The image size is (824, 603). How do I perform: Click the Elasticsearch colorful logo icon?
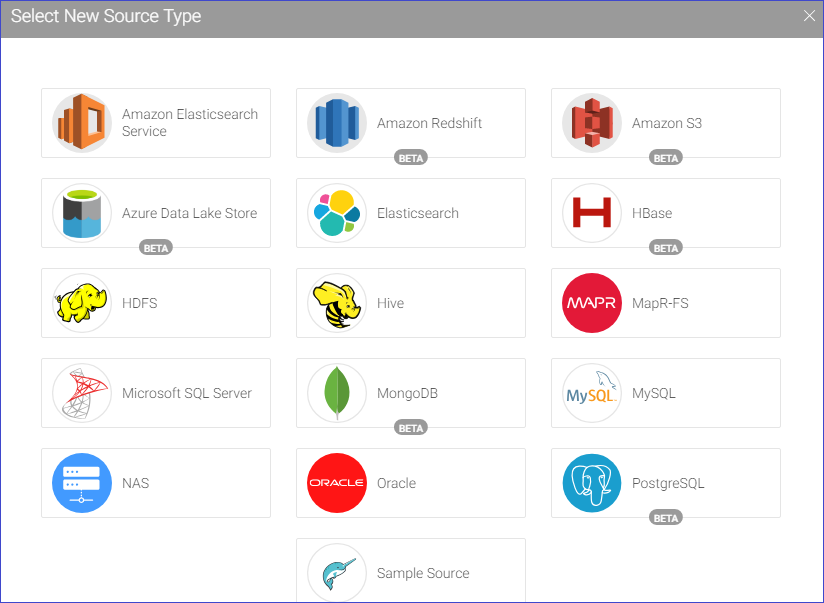click(337, 213)
